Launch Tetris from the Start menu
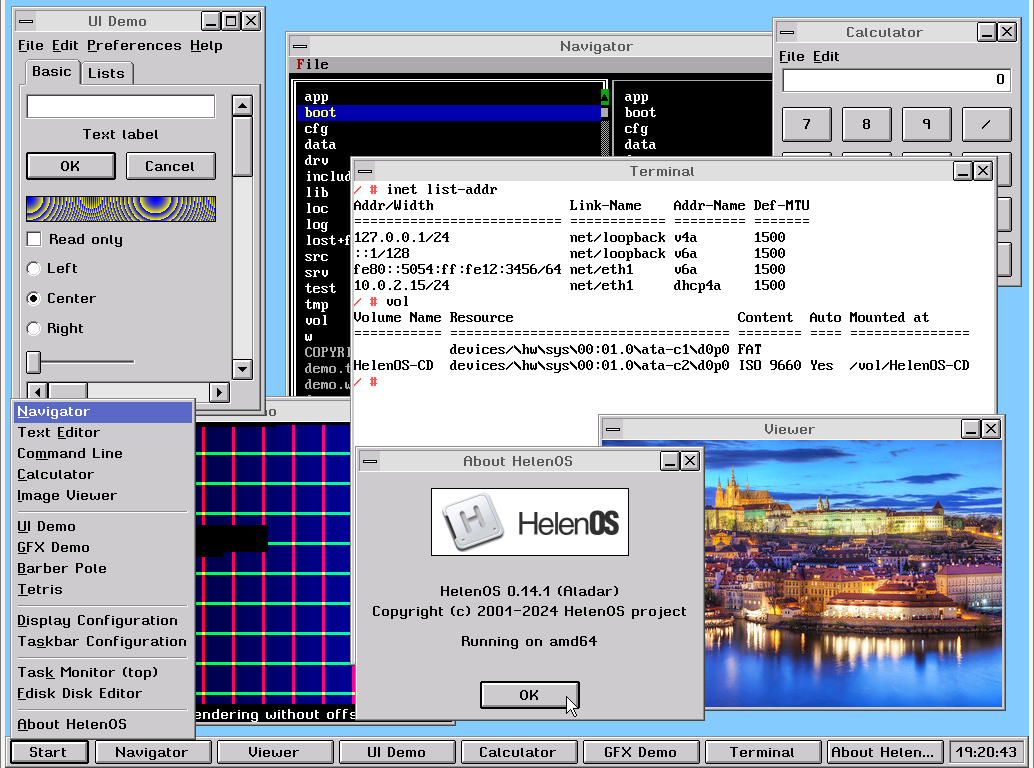Image resolution: width=1034 pixels, height=768 pixels. (x=39, y=589)
